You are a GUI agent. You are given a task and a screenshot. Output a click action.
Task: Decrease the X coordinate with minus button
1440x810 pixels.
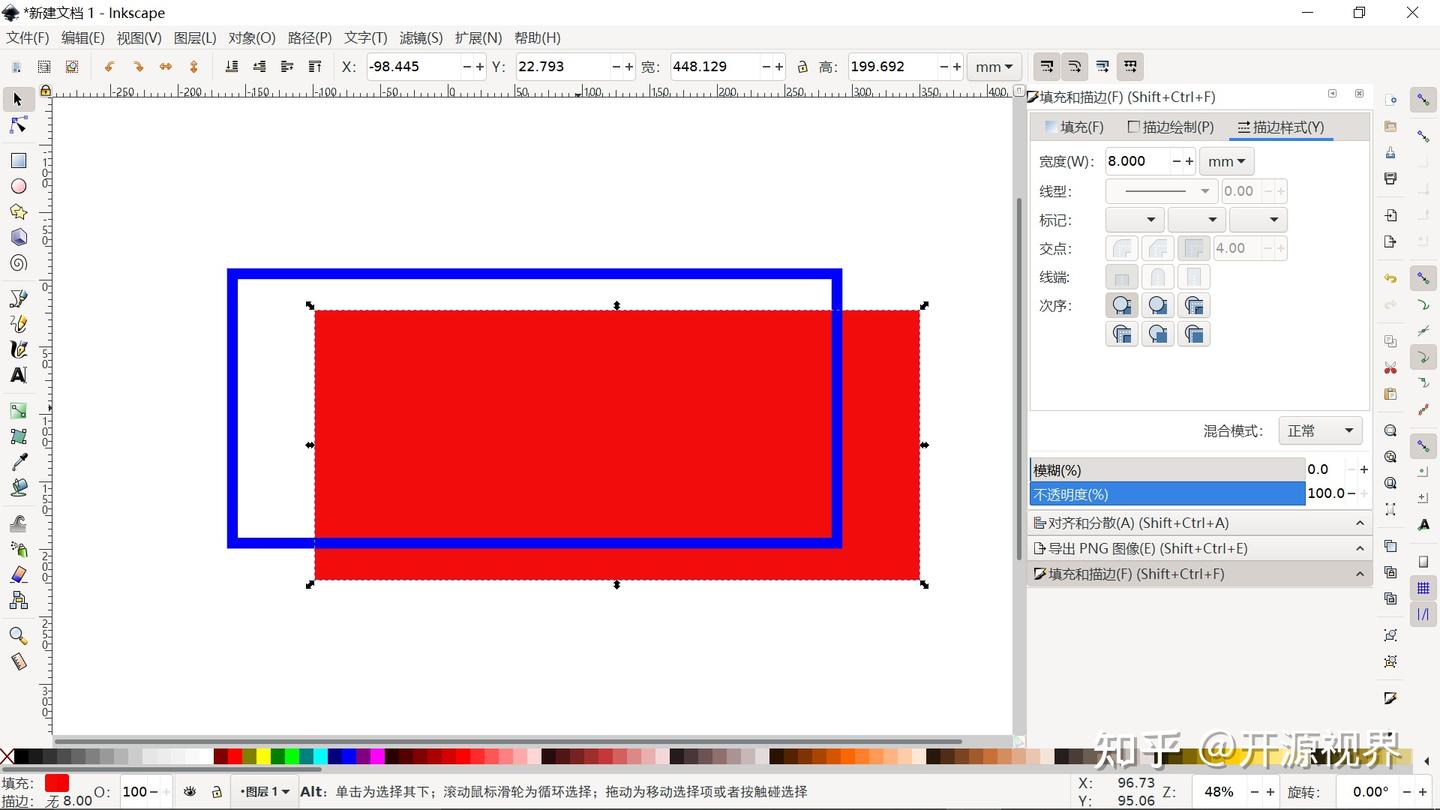[x=466, y=67]
